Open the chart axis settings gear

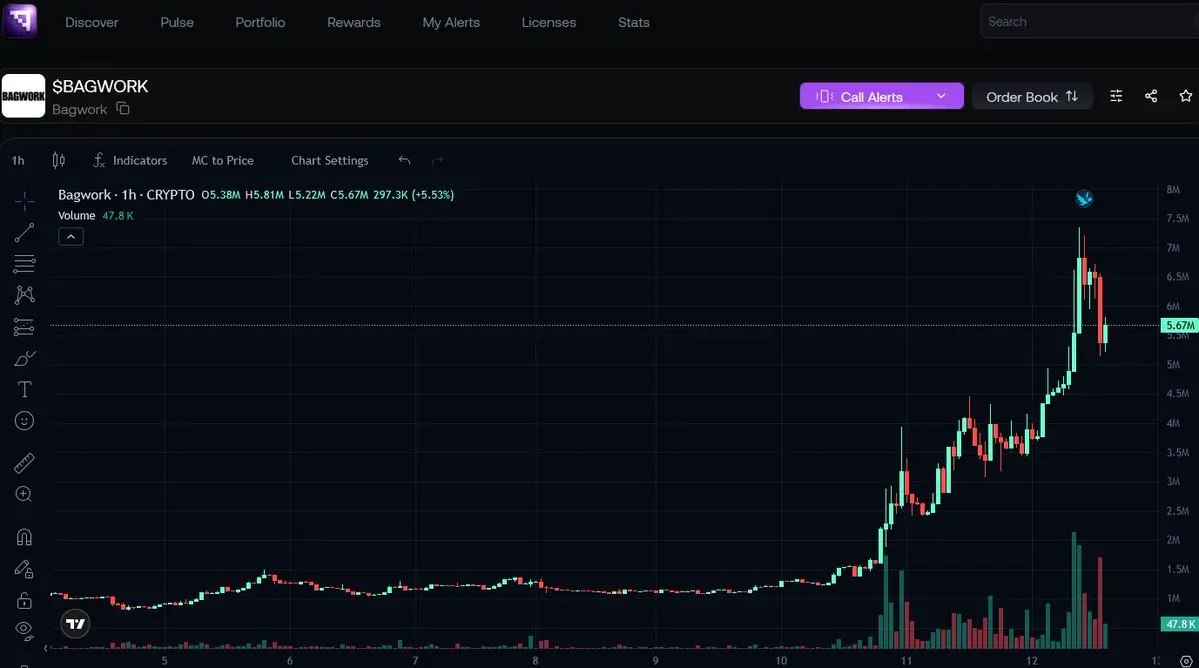(1186, 660)
